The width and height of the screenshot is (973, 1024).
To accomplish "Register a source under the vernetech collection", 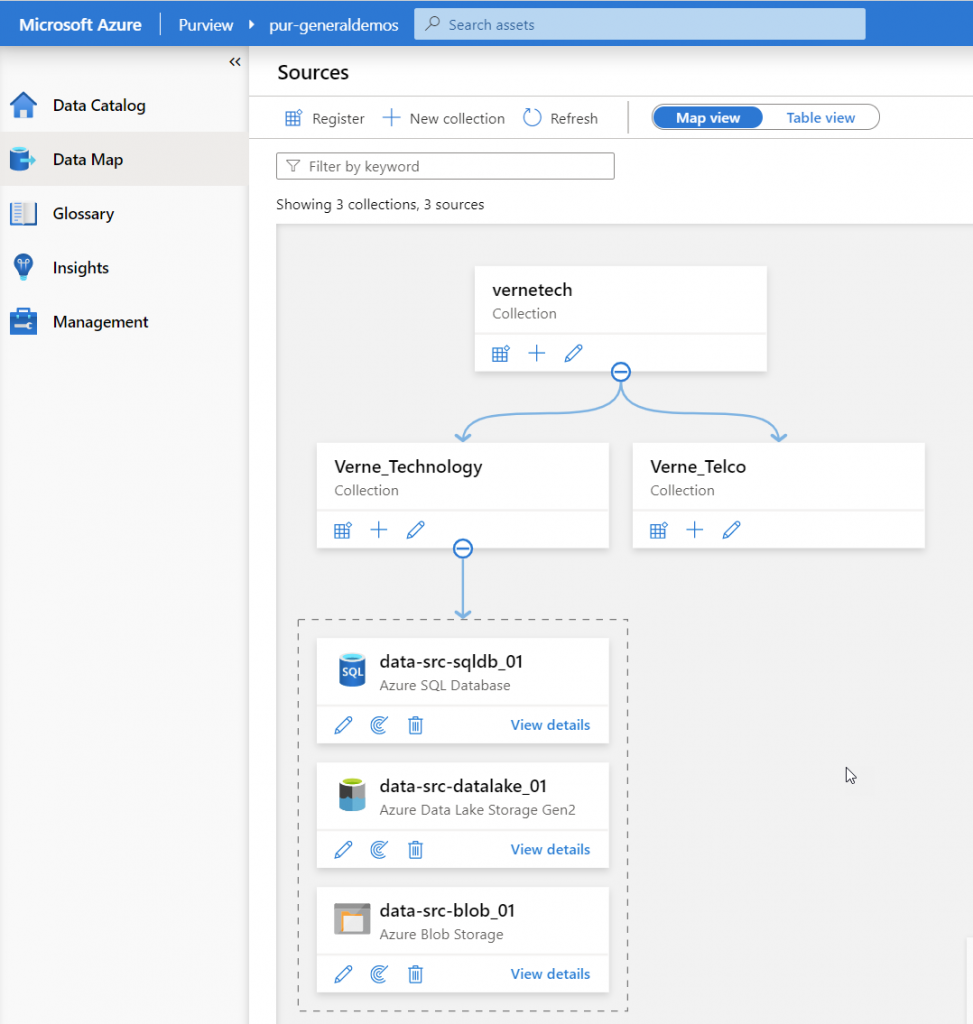I will point(500,353).
